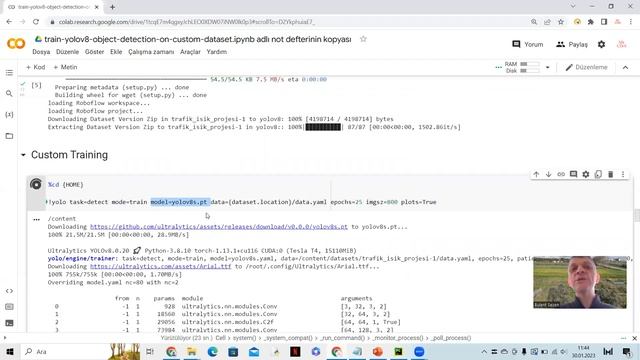Open the Arial.ttf download link
The width and height of the screenshot is (640, 360).
(x=160, y=266)
